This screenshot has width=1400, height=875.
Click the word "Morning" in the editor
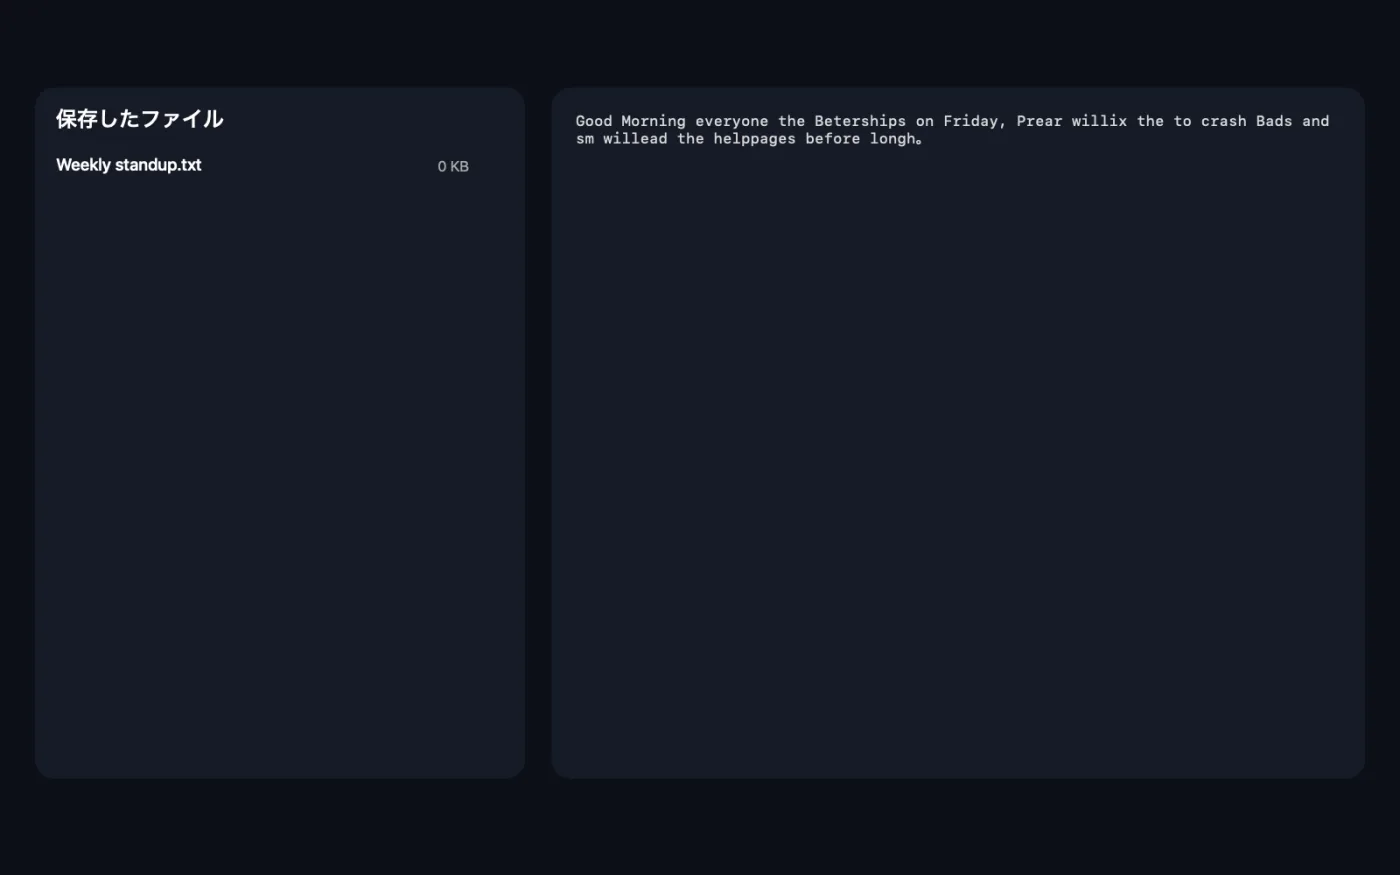pyautogui.click(x=653, y=121)
